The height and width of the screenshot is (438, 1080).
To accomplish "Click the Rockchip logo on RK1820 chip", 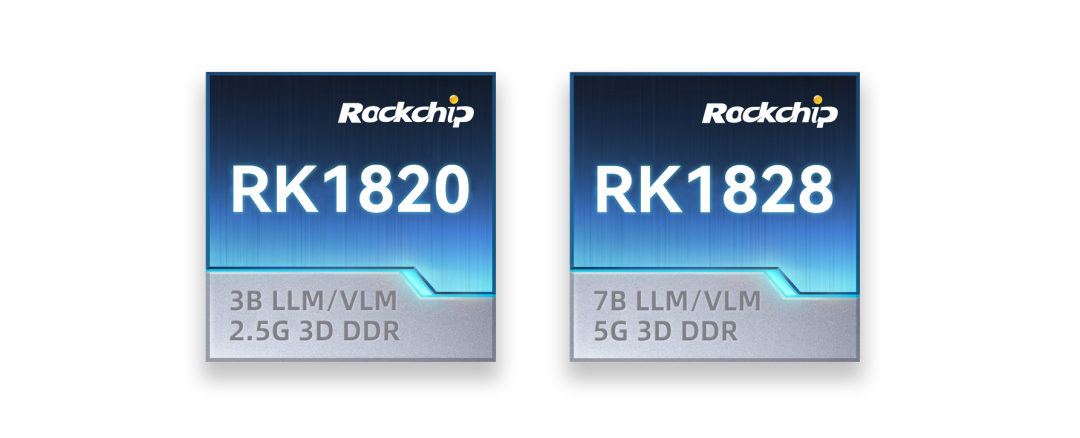I will click(406, 112).
